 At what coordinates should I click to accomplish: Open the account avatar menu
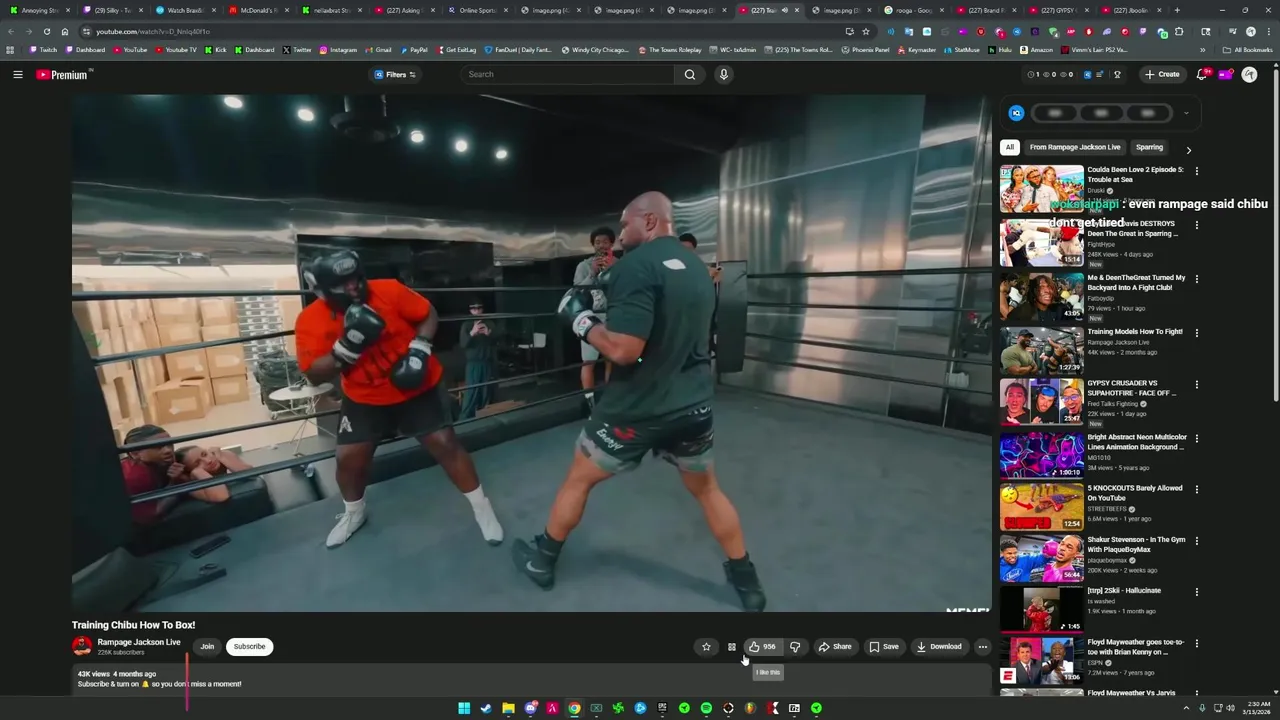tap(1249, 74)
